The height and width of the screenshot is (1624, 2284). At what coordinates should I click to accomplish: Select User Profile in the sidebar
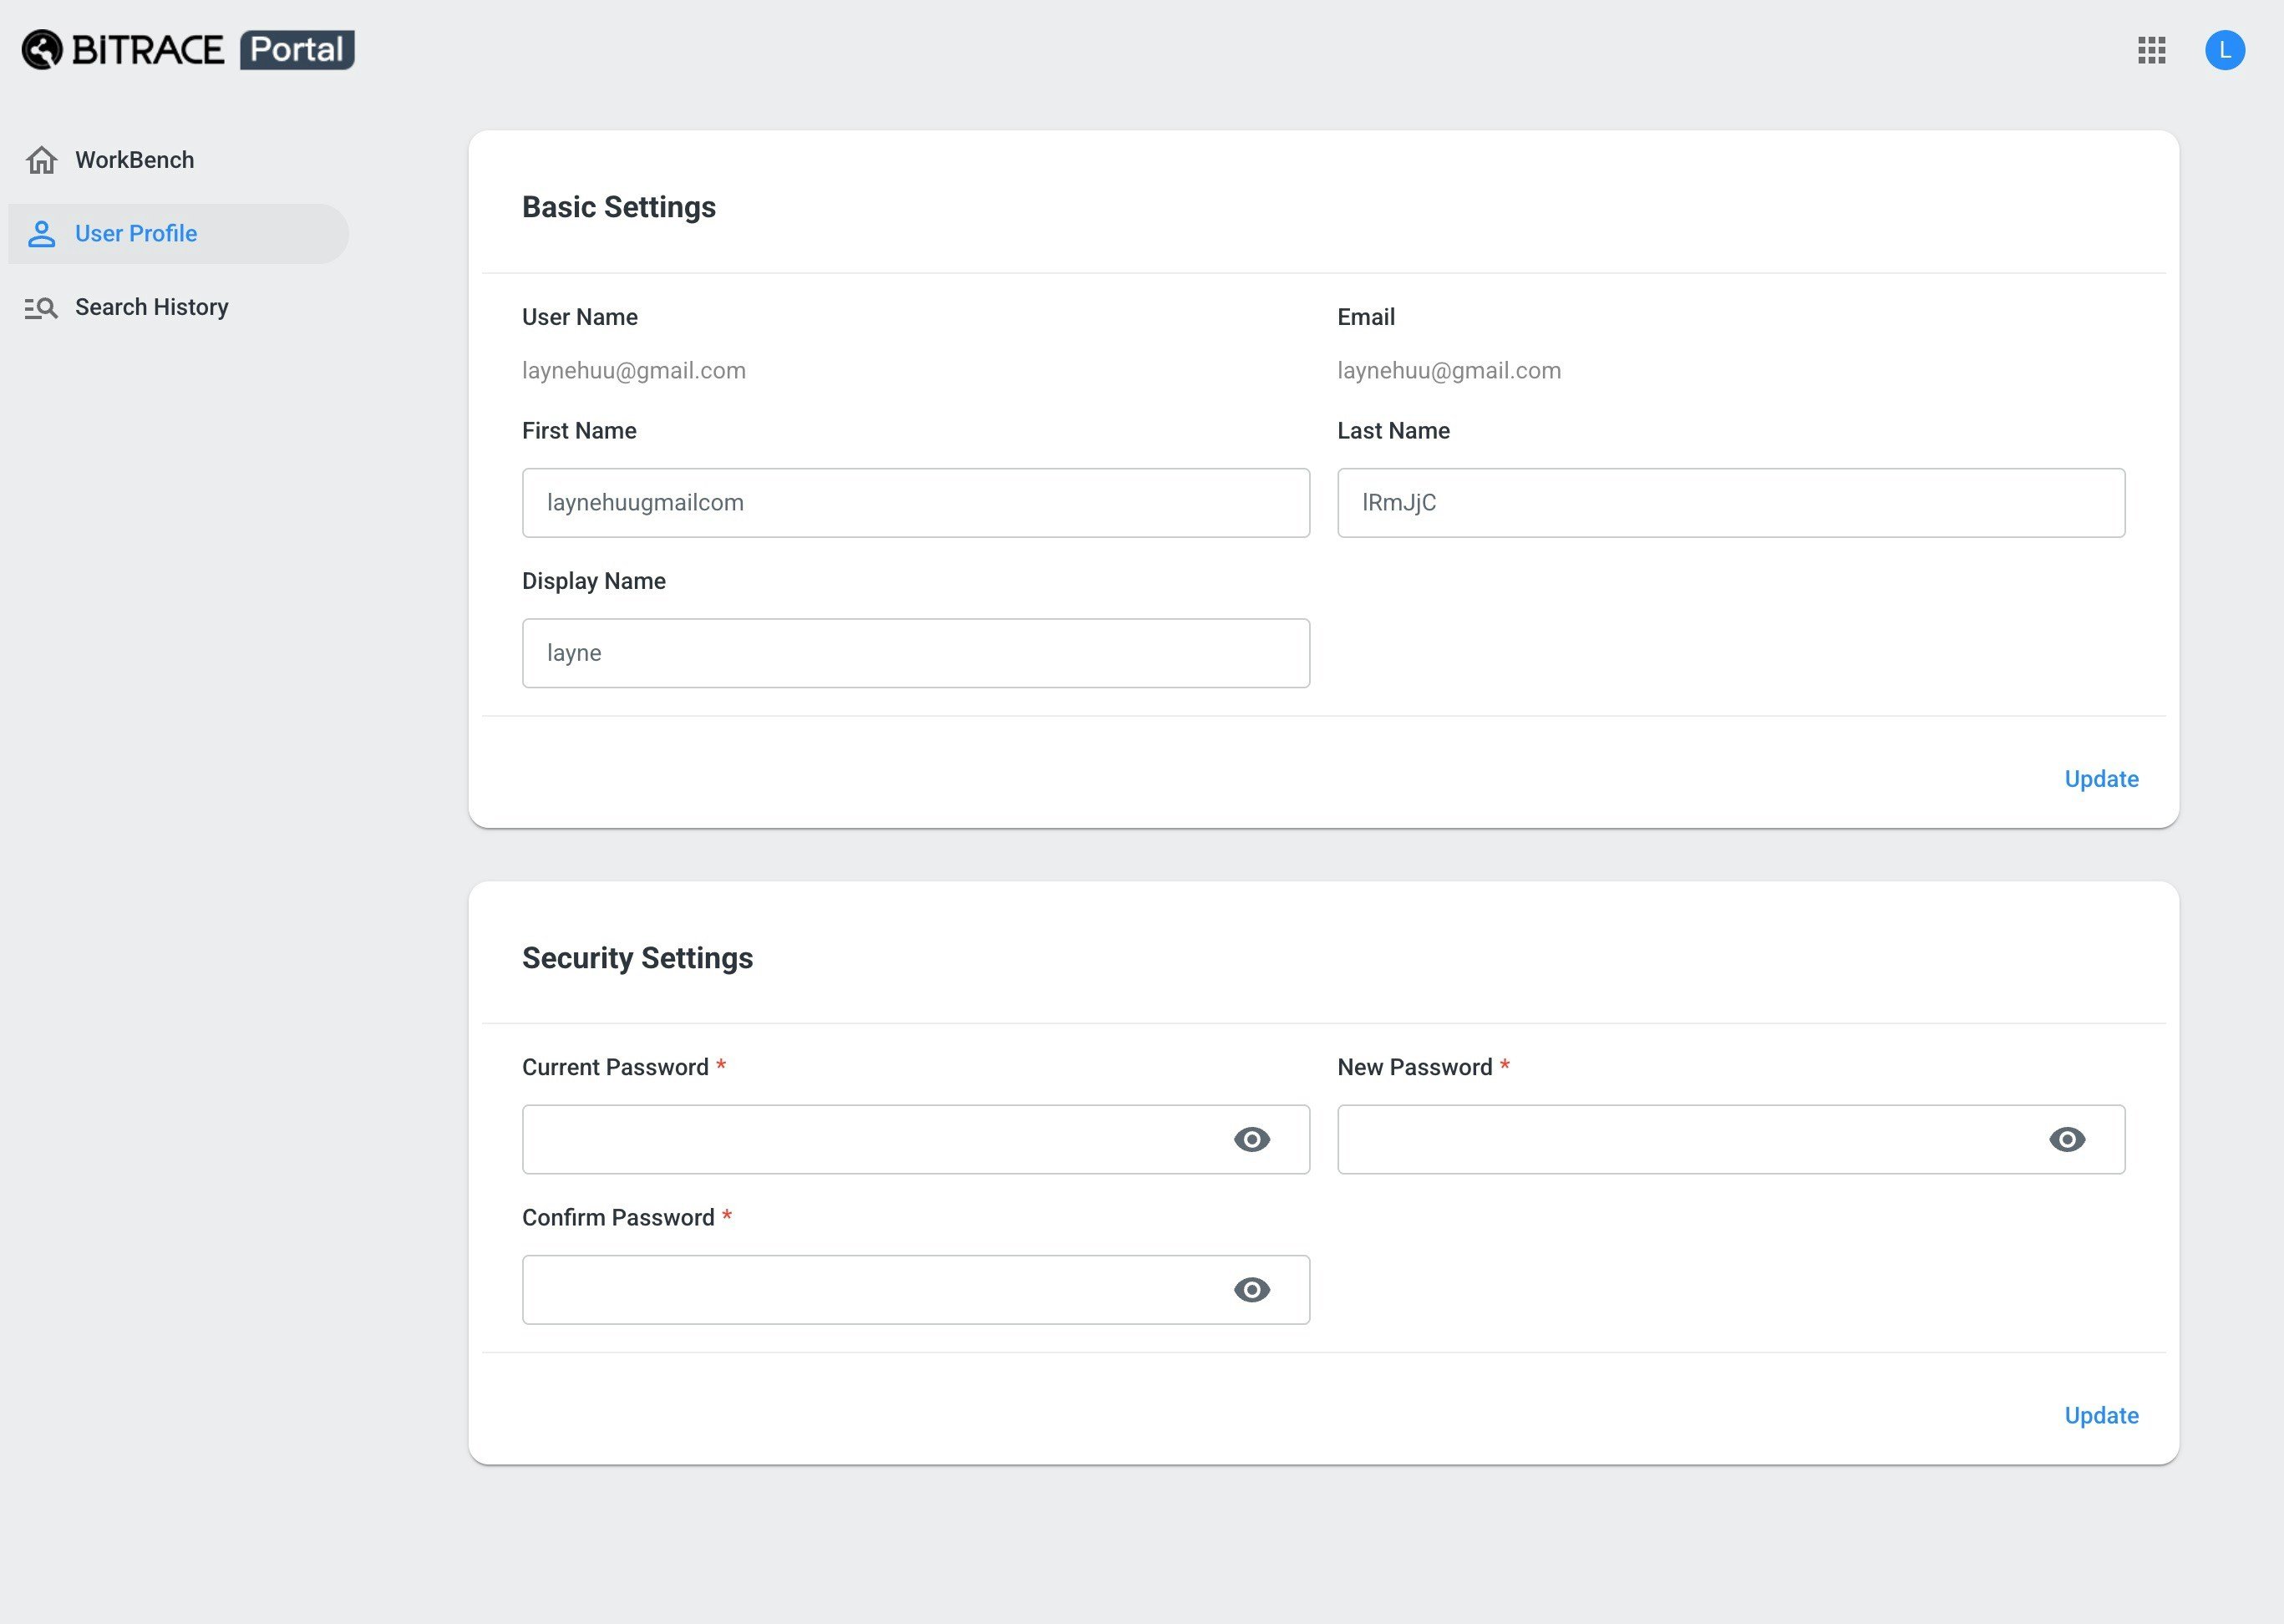click(136, 234)
